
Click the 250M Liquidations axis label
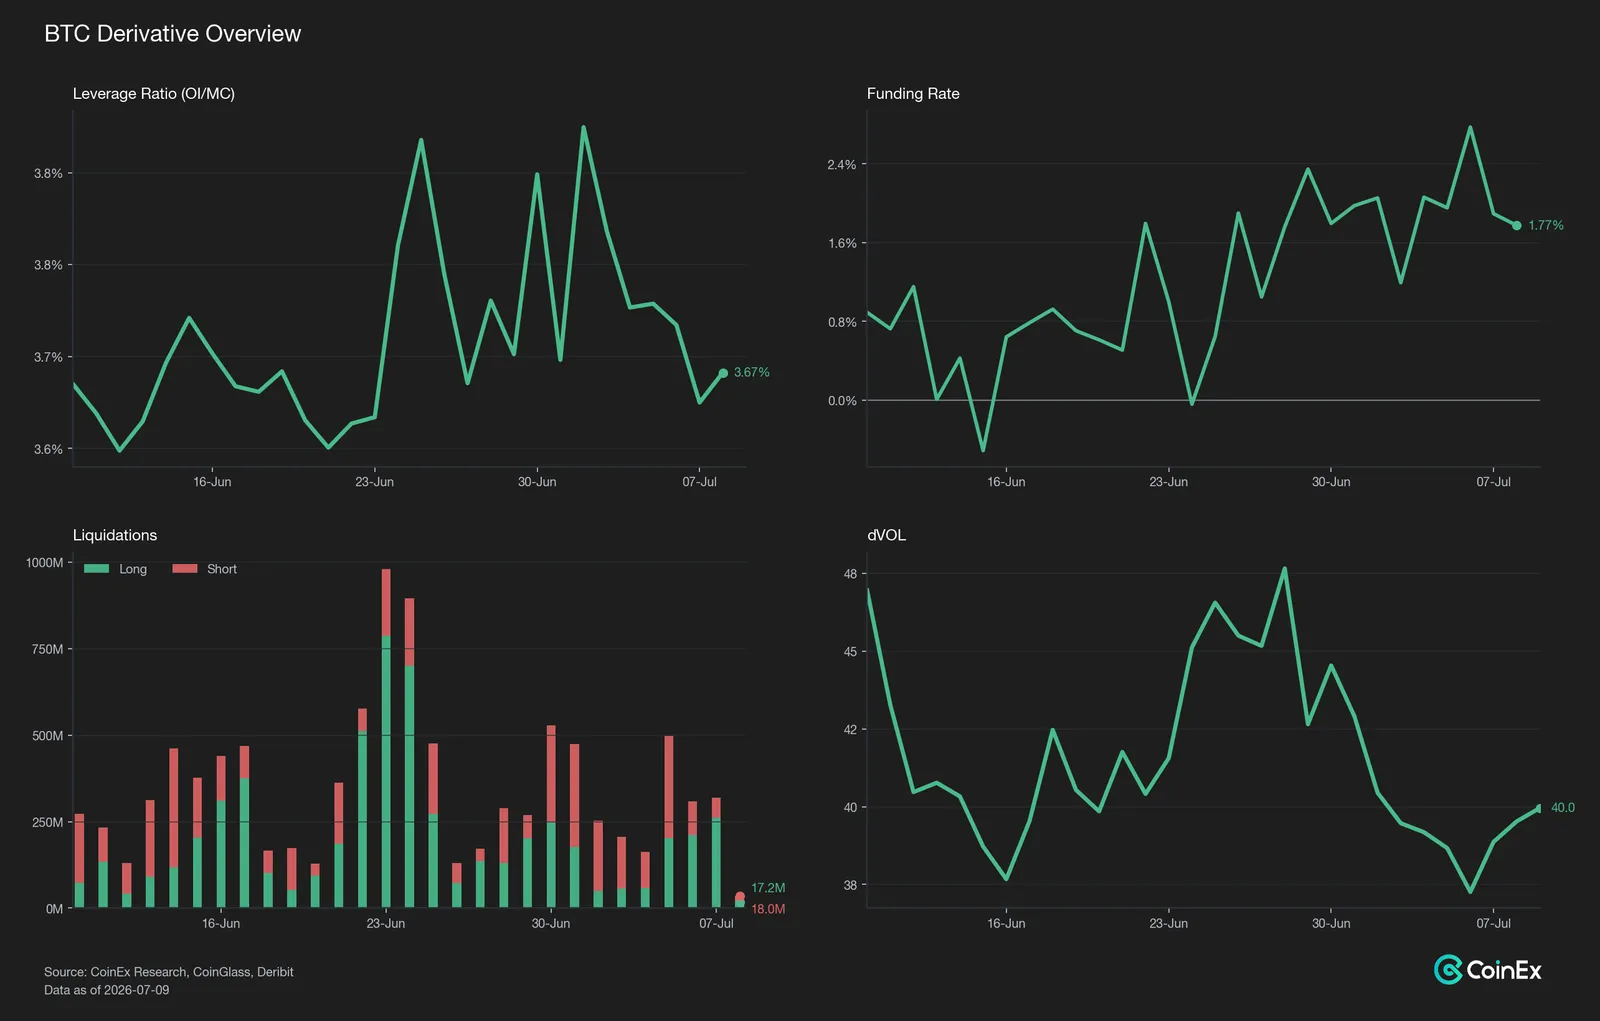tap(47, 823)
